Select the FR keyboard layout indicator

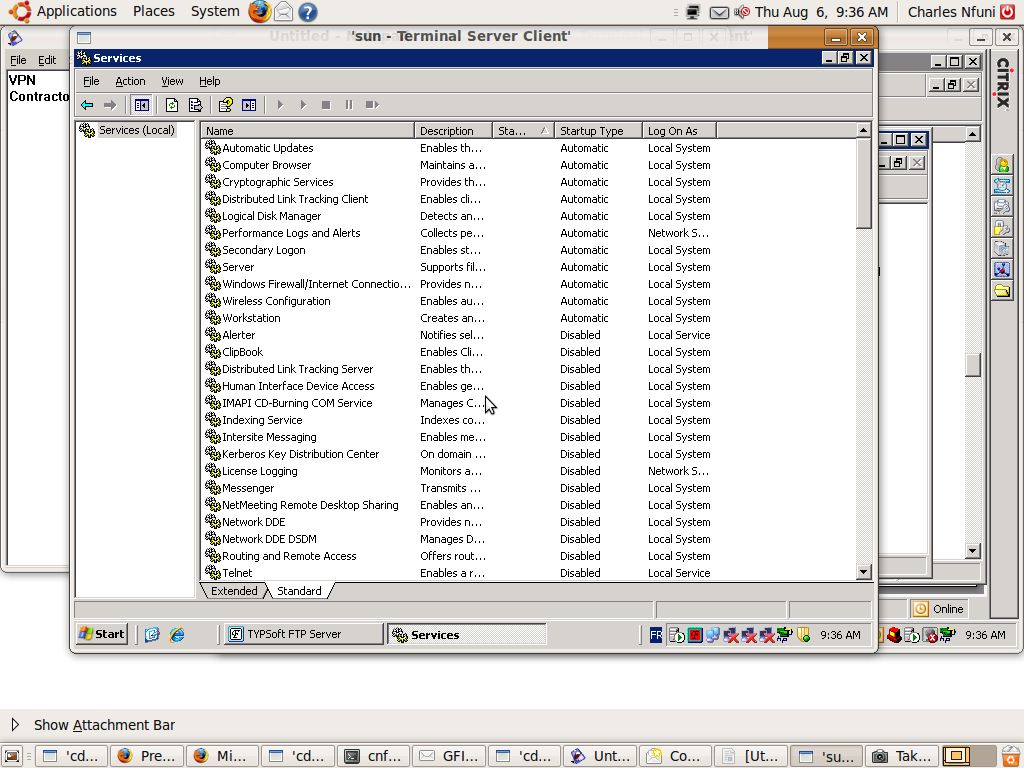point(655,633)
